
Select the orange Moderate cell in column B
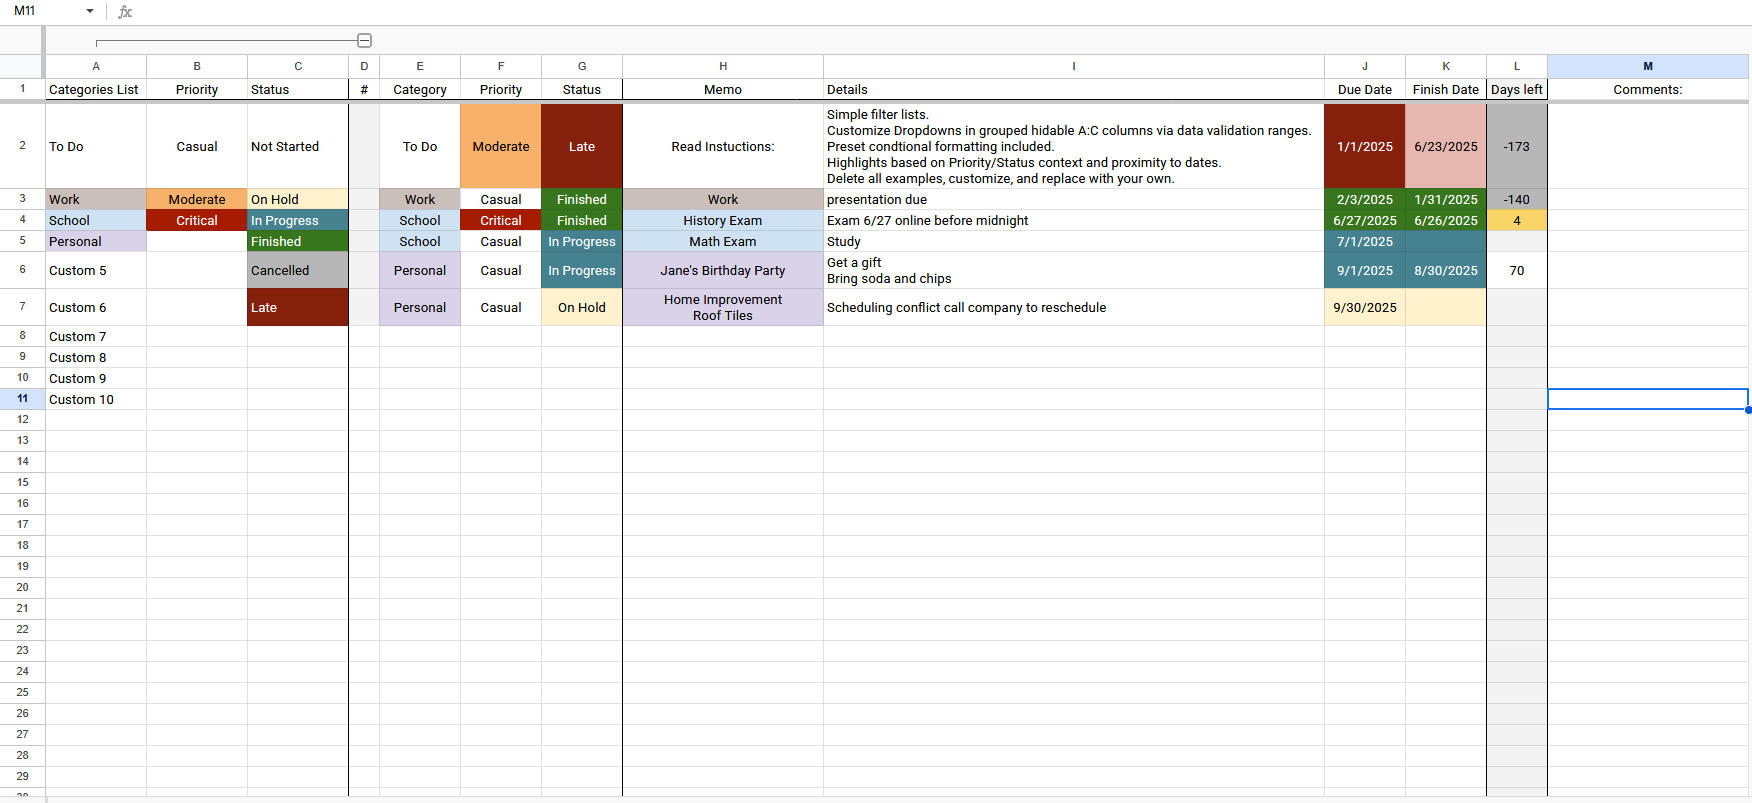(197, 199)
